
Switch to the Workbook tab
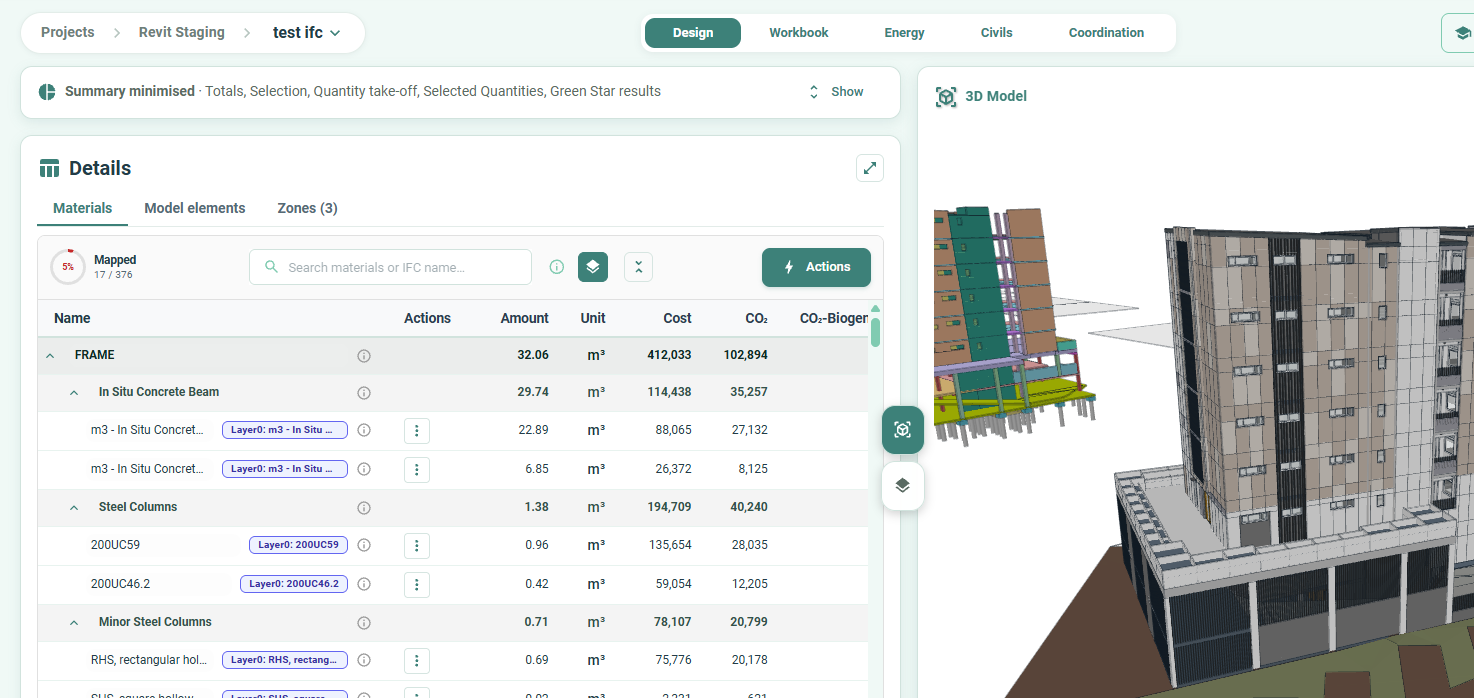click(x=799, y=33)
